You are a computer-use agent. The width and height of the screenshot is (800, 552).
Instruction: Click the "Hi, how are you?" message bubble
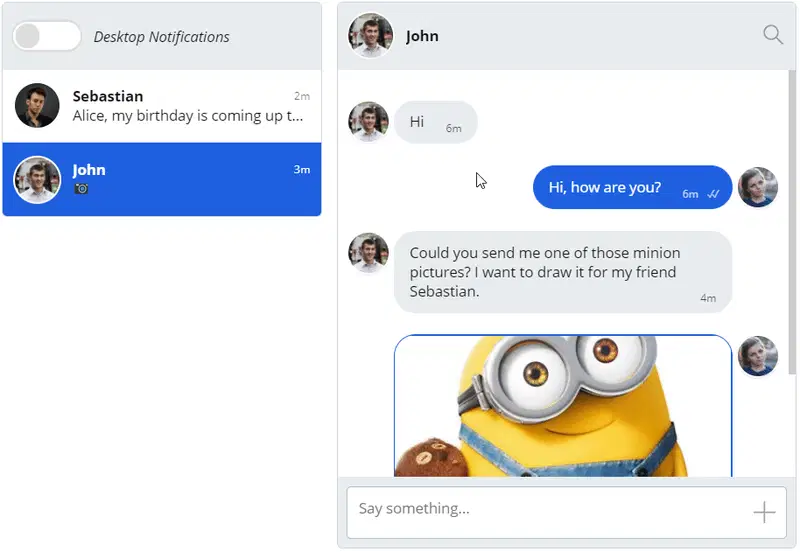click(605, 187)
